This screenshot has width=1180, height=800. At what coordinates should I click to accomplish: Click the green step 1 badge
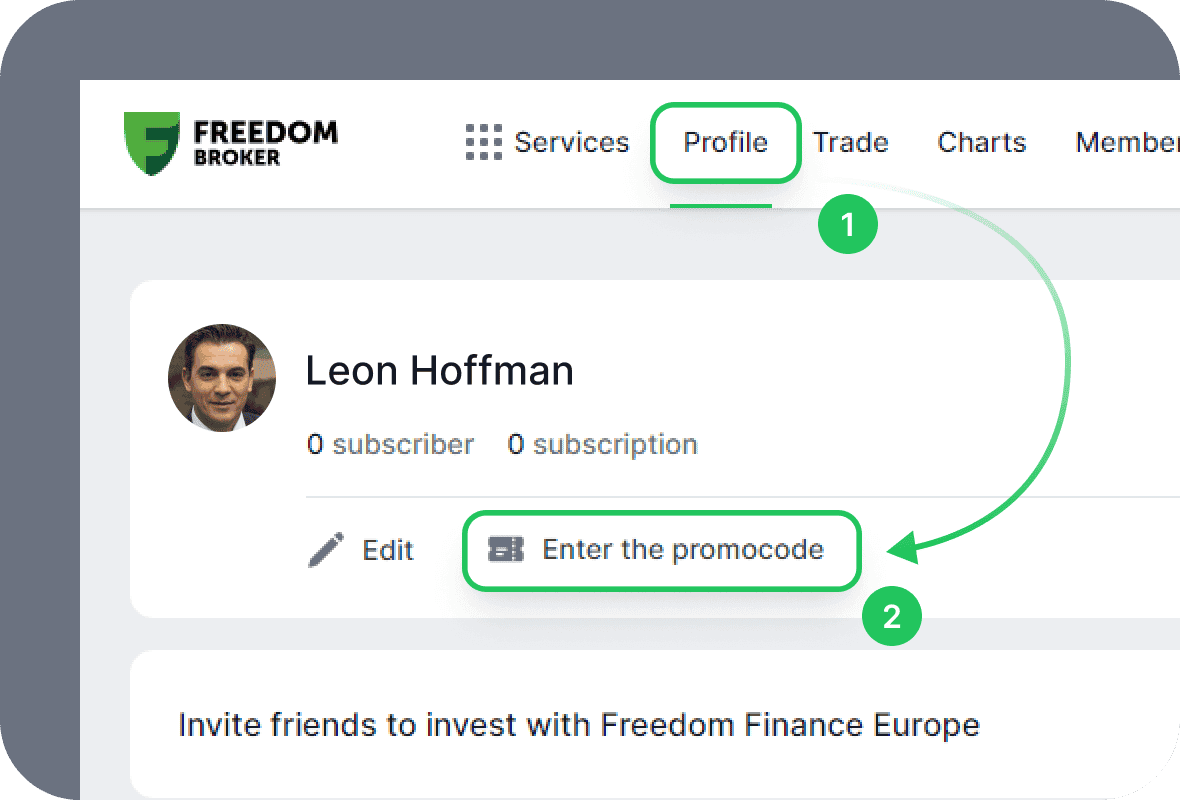tap(848, 224)
